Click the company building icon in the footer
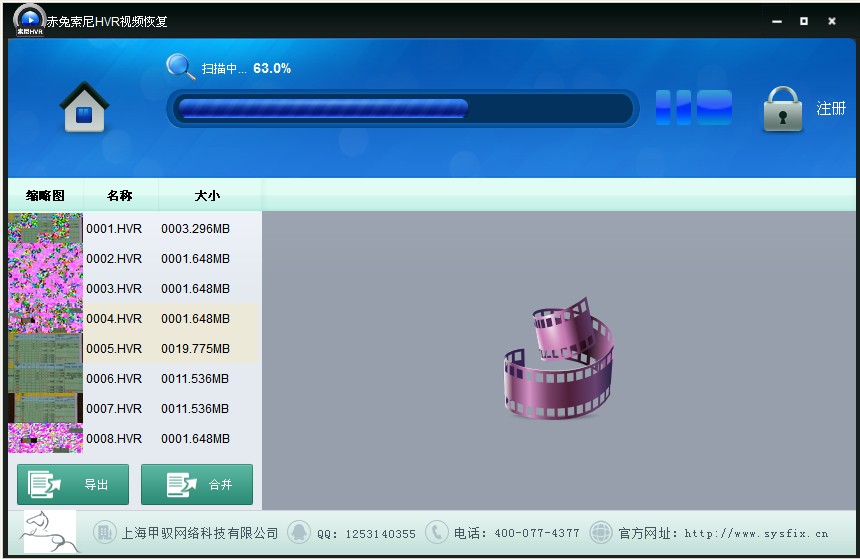860x559 pixels. click(104, 532)
